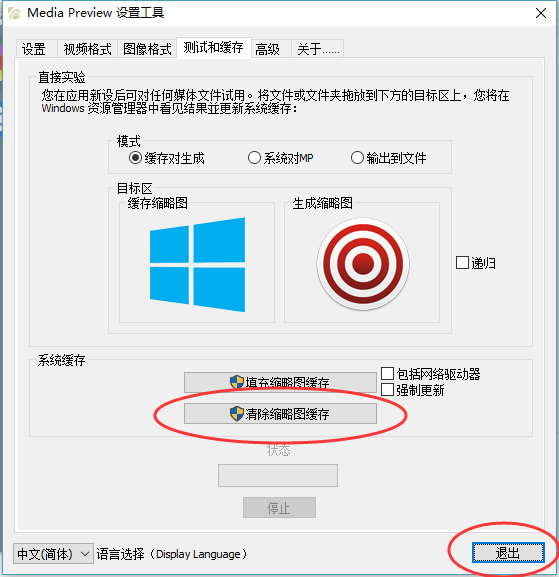
Task: Open the 视频格式 tab
Action: (87, 49)
